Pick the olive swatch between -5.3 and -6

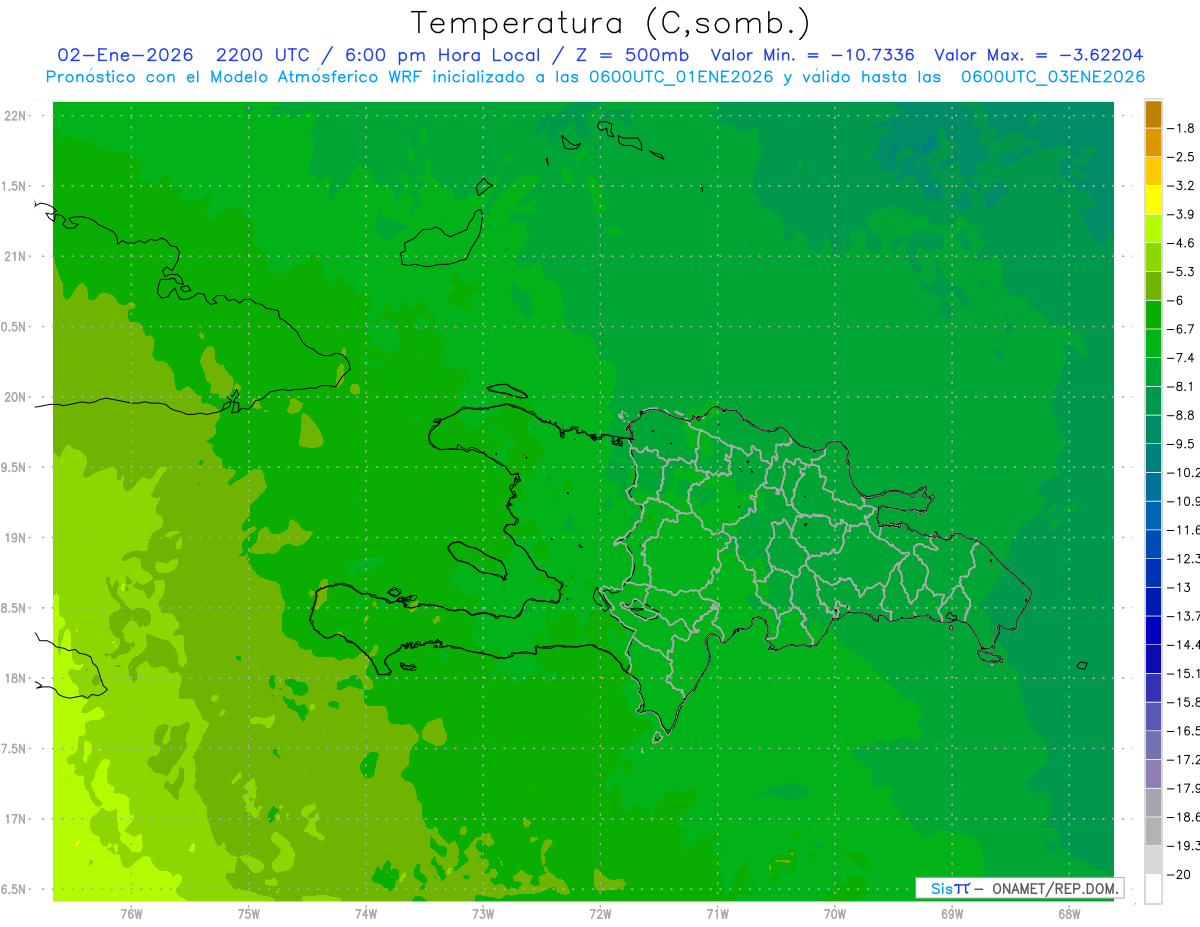pos(1153,286)
